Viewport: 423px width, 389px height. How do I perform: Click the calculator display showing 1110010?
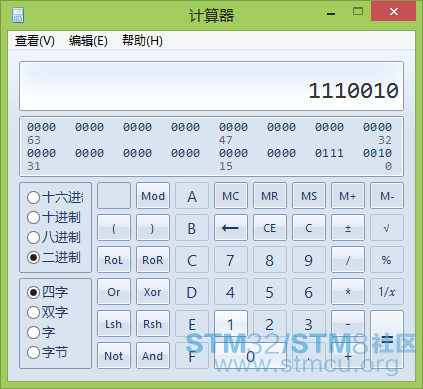click(211, 86)
